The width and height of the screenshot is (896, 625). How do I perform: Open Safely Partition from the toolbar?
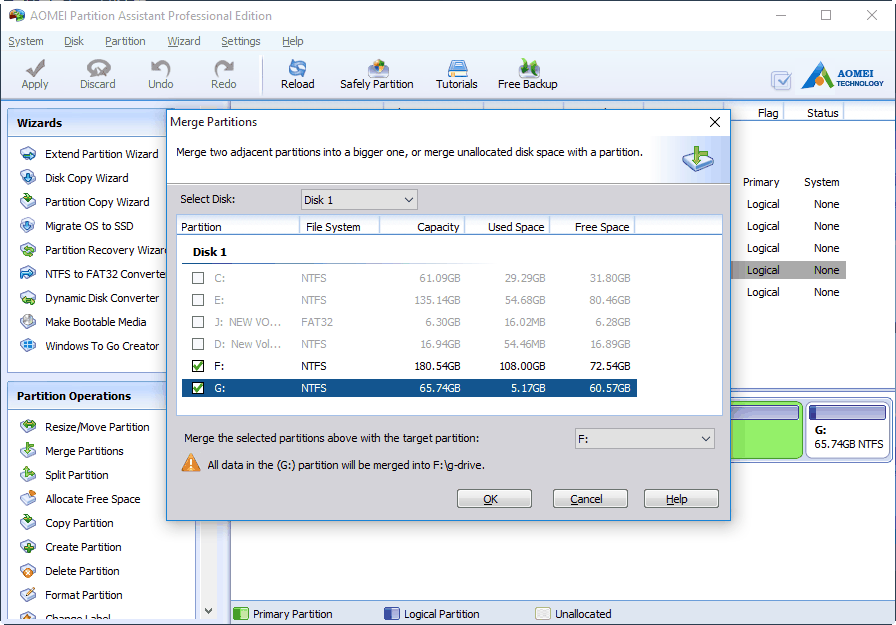pos(377,75)
